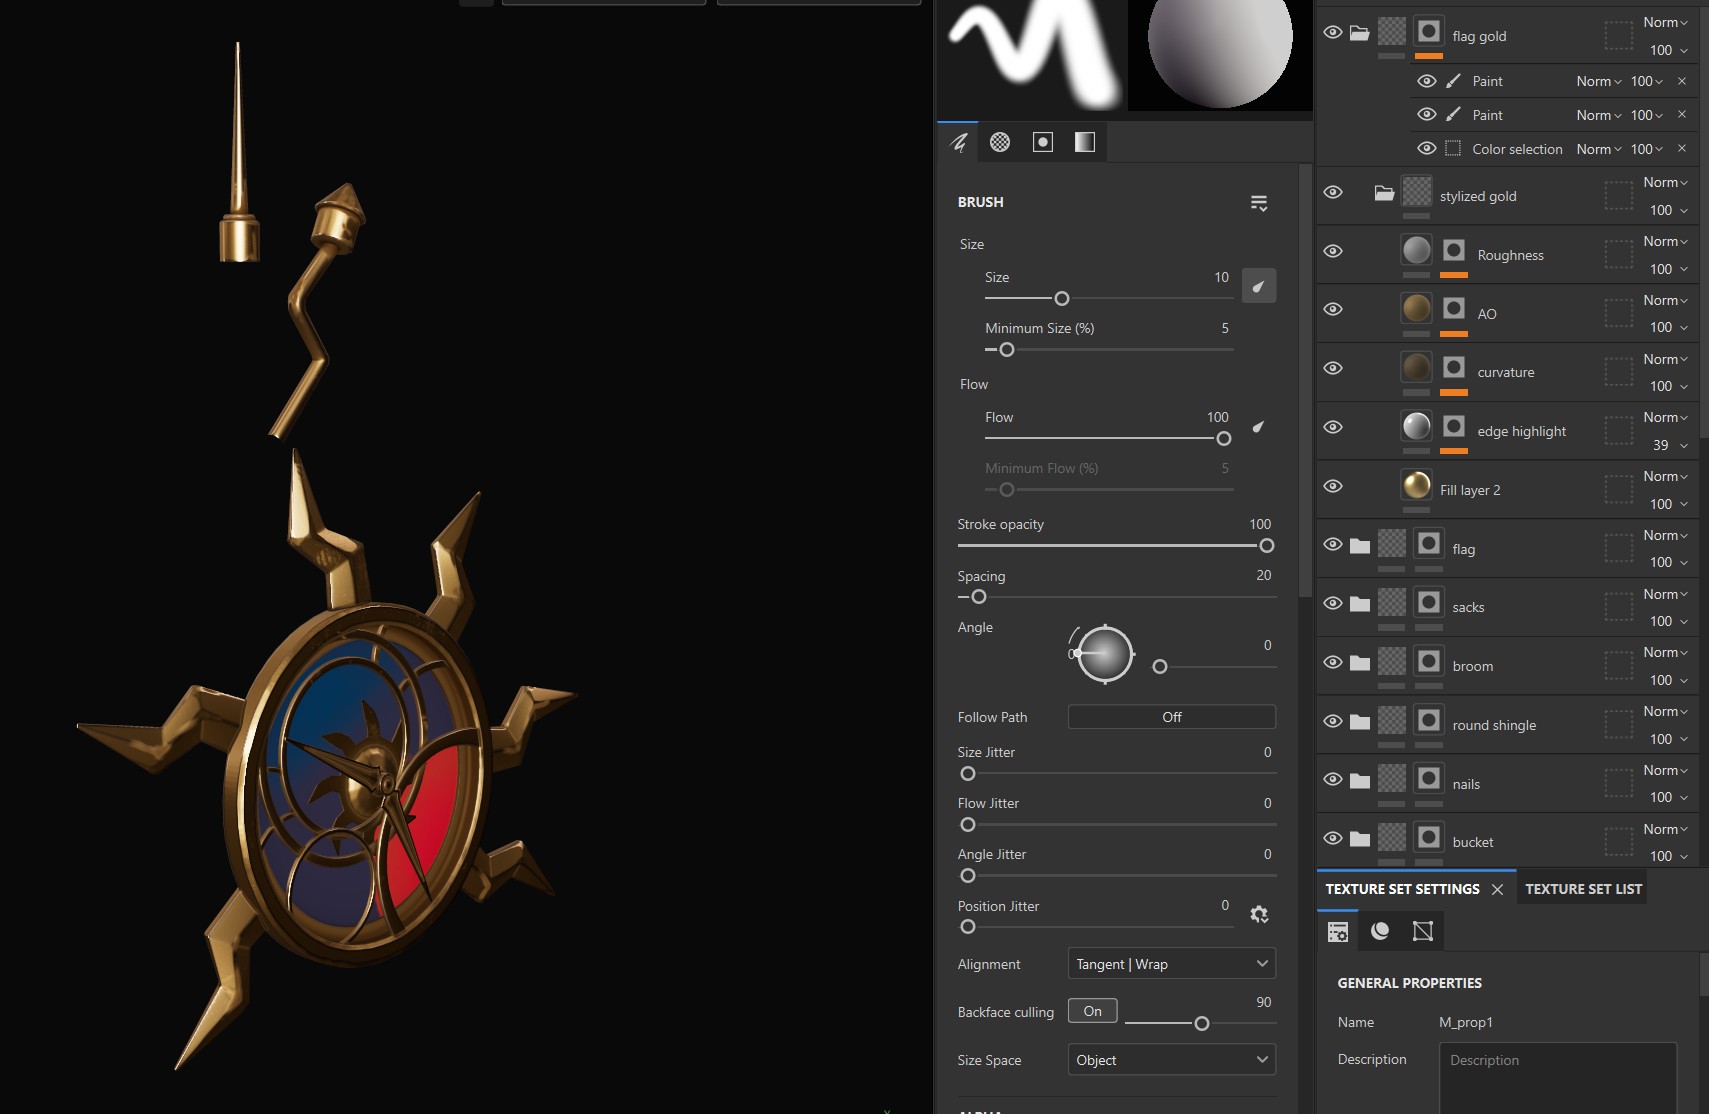Screen dimensions: 1709x1114
Task: Open opacity dropdown for round shingle folder
Action: (1668, 739)
